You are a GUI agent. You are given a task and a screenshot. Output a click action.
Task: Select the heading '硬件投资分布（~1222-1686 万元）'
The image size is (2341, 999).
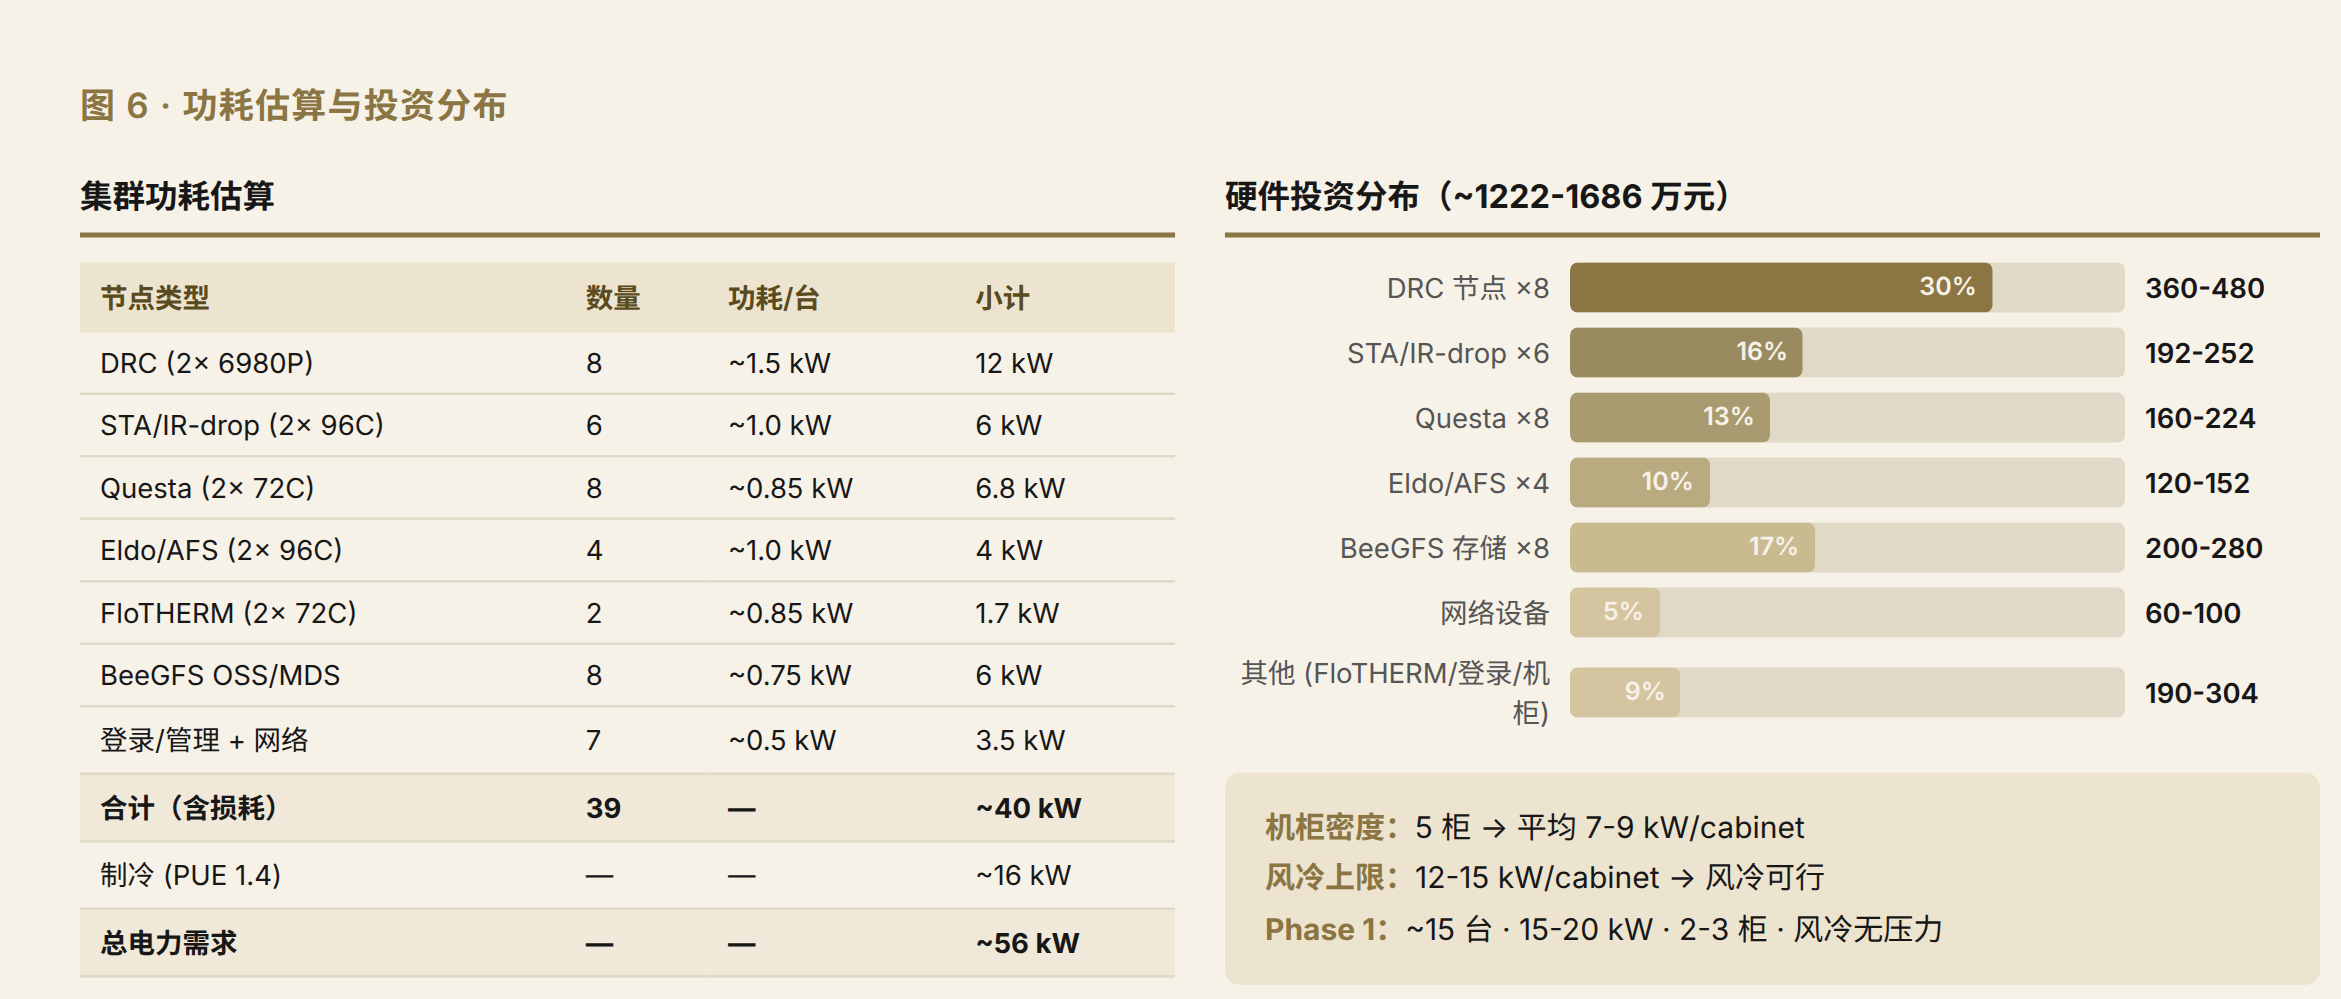pyautogui.click(x=1478, y=196)
